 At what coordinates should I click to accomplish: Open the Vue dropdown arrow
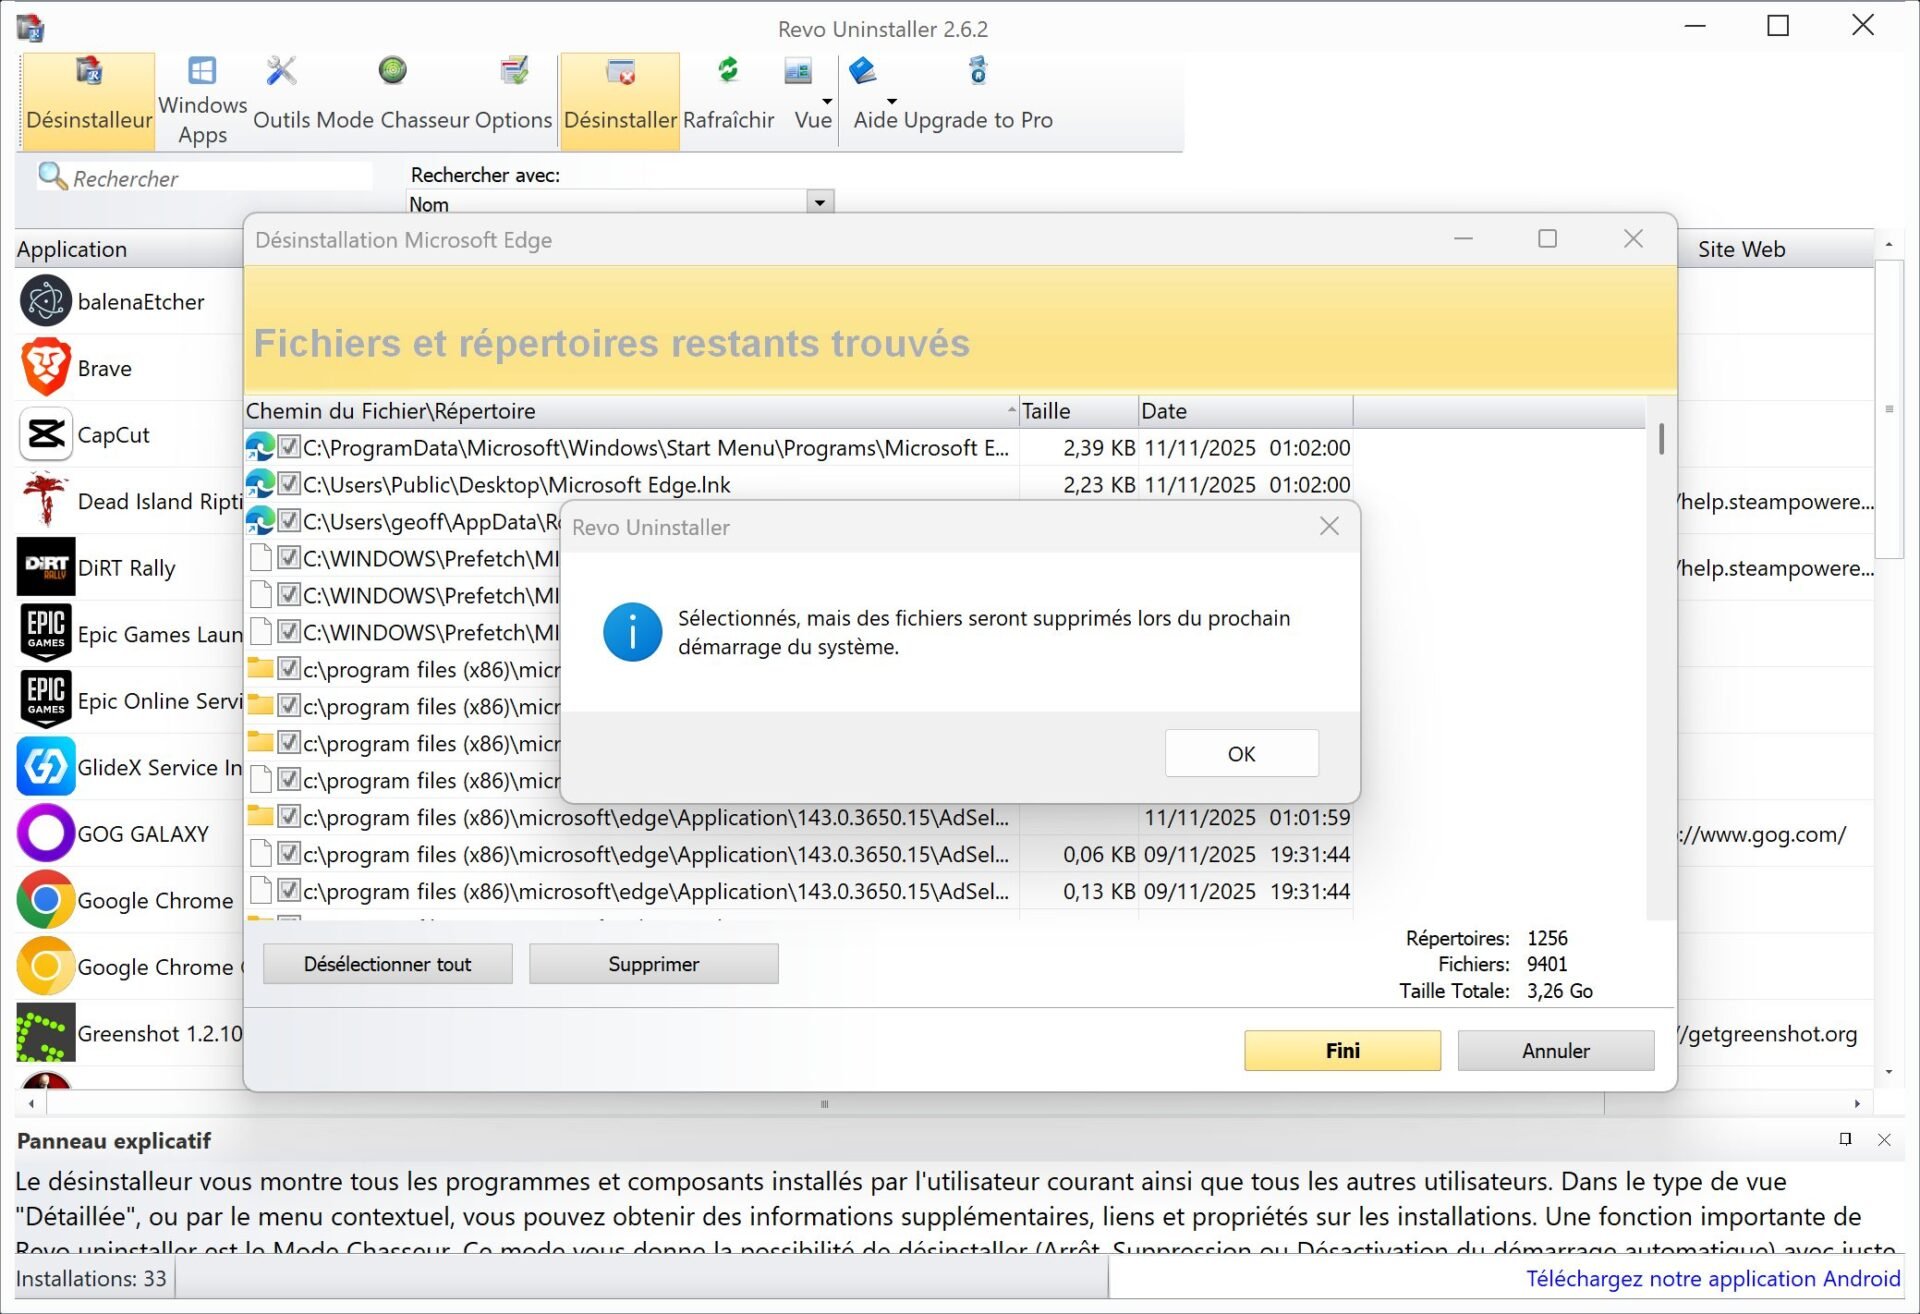click(826, 100)
